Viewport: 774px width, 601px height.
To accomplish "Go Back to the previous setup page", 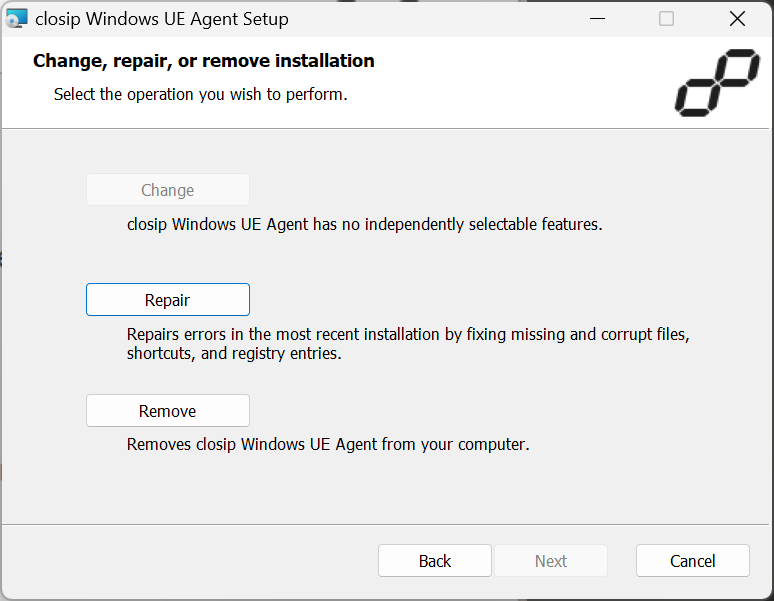I will click(435, 561).
